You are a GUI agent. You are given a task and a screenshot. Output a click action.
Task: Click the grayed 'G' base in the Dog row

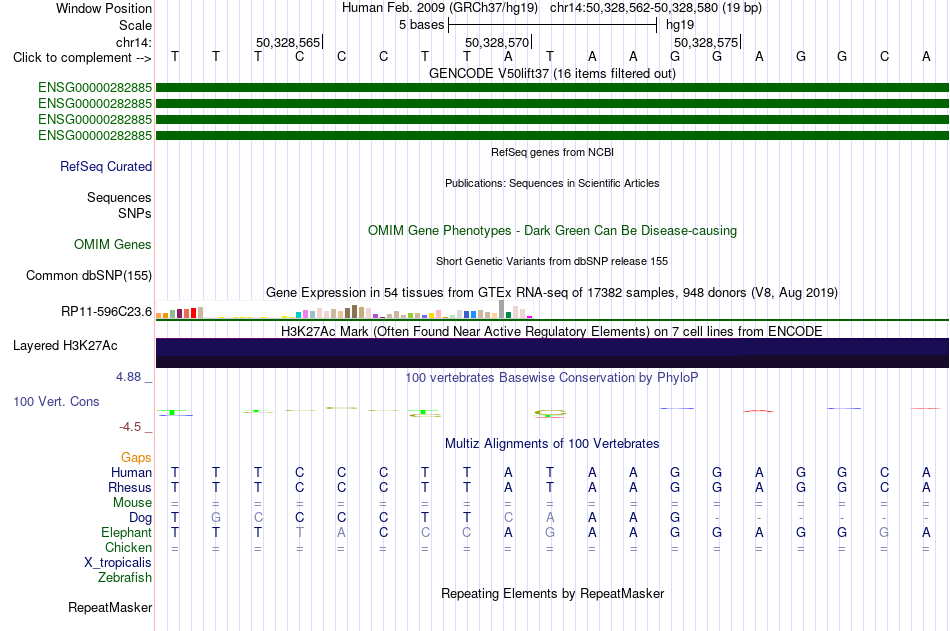tap(216, 518)
